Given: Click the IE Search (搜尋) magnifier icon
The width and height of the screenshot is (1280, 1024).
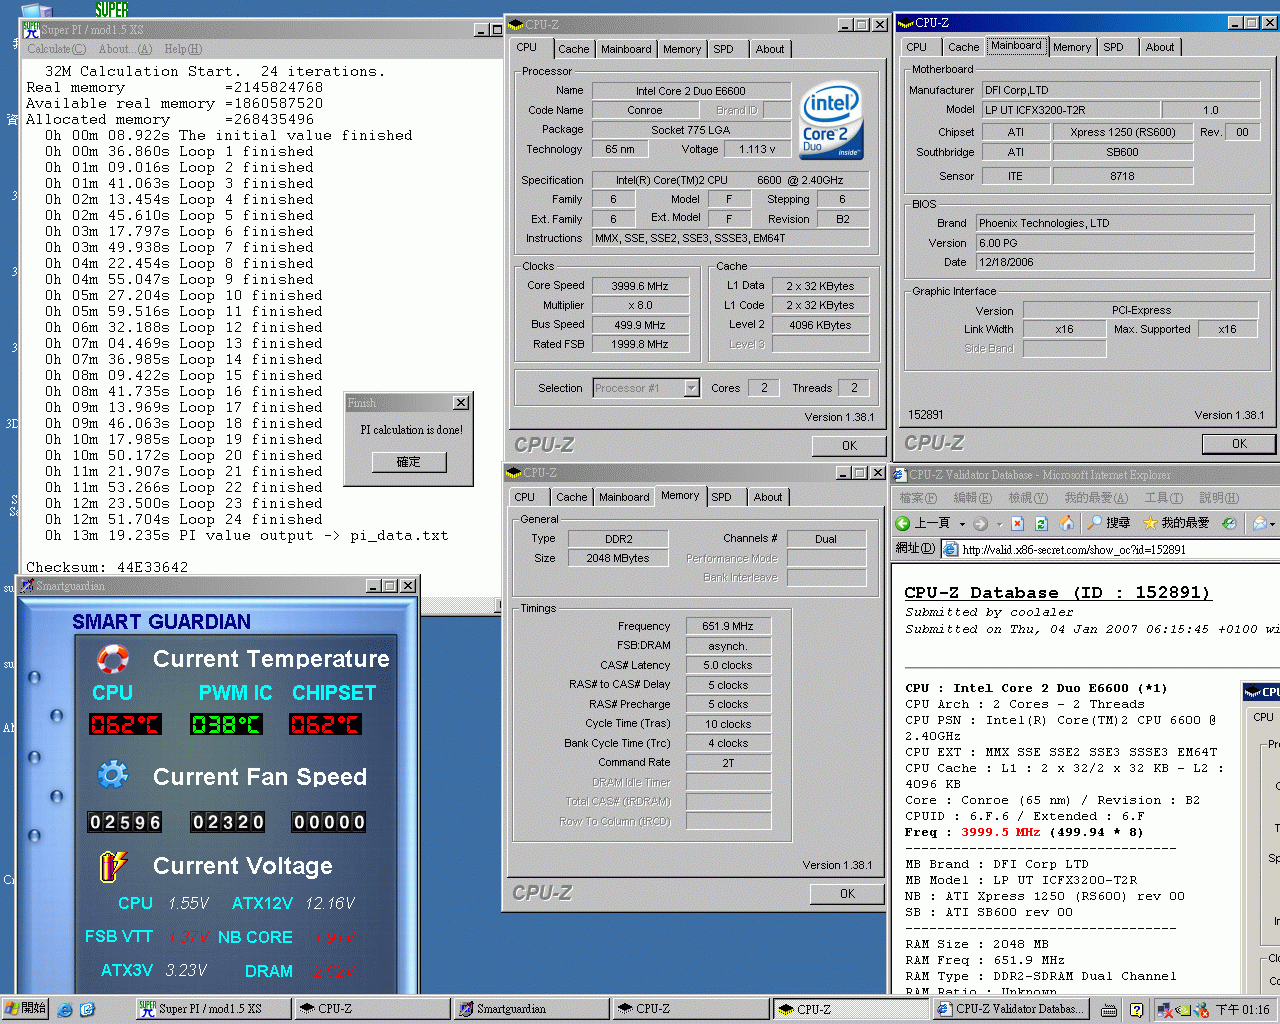Looking at the screenshot, I should 1094,523.
